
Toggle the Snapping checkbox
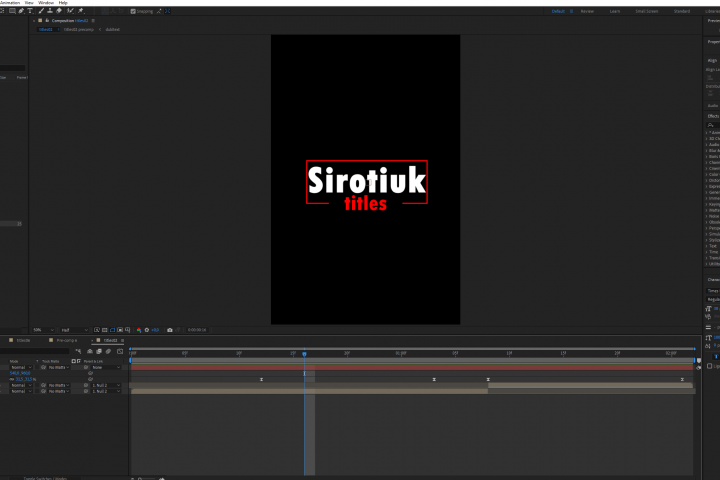point(133,11)
